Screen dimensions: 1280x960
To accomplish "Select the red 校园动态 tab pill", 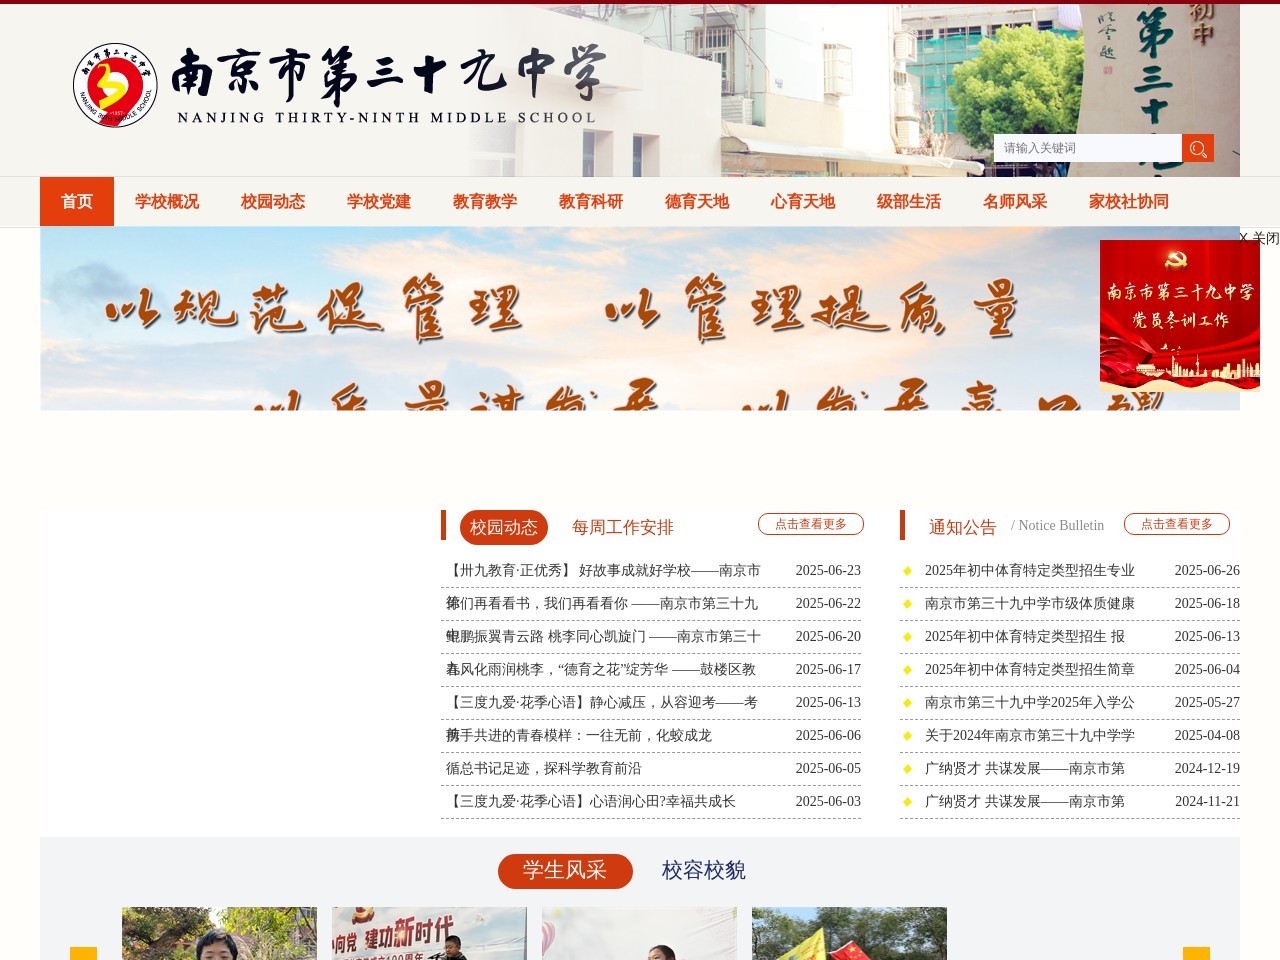I will click(x=504, y=527).
